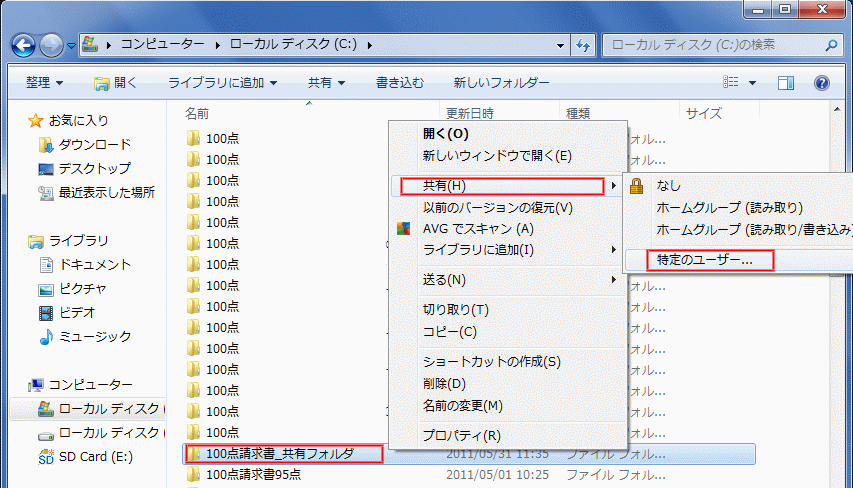
Task: Choose 切り取り(T) from context menu
Action: click(456, 310)
